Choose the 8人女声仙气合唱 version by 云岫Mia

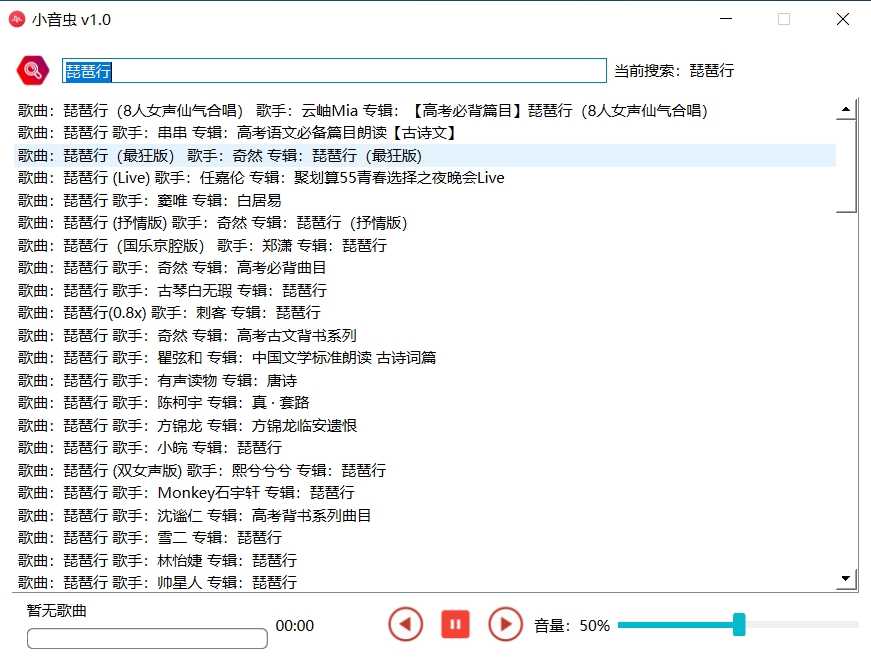(x=425, y=111)
